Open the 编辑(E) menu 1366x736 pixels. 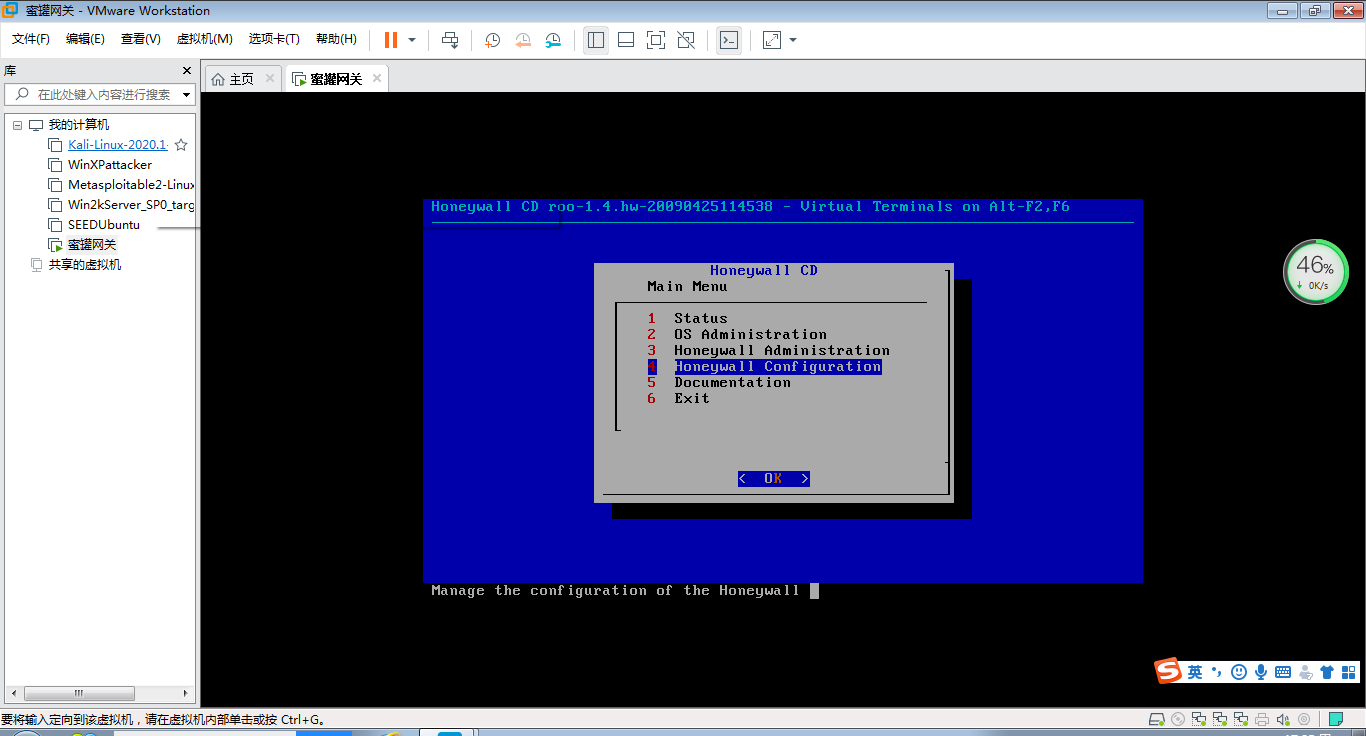(85, 39)
